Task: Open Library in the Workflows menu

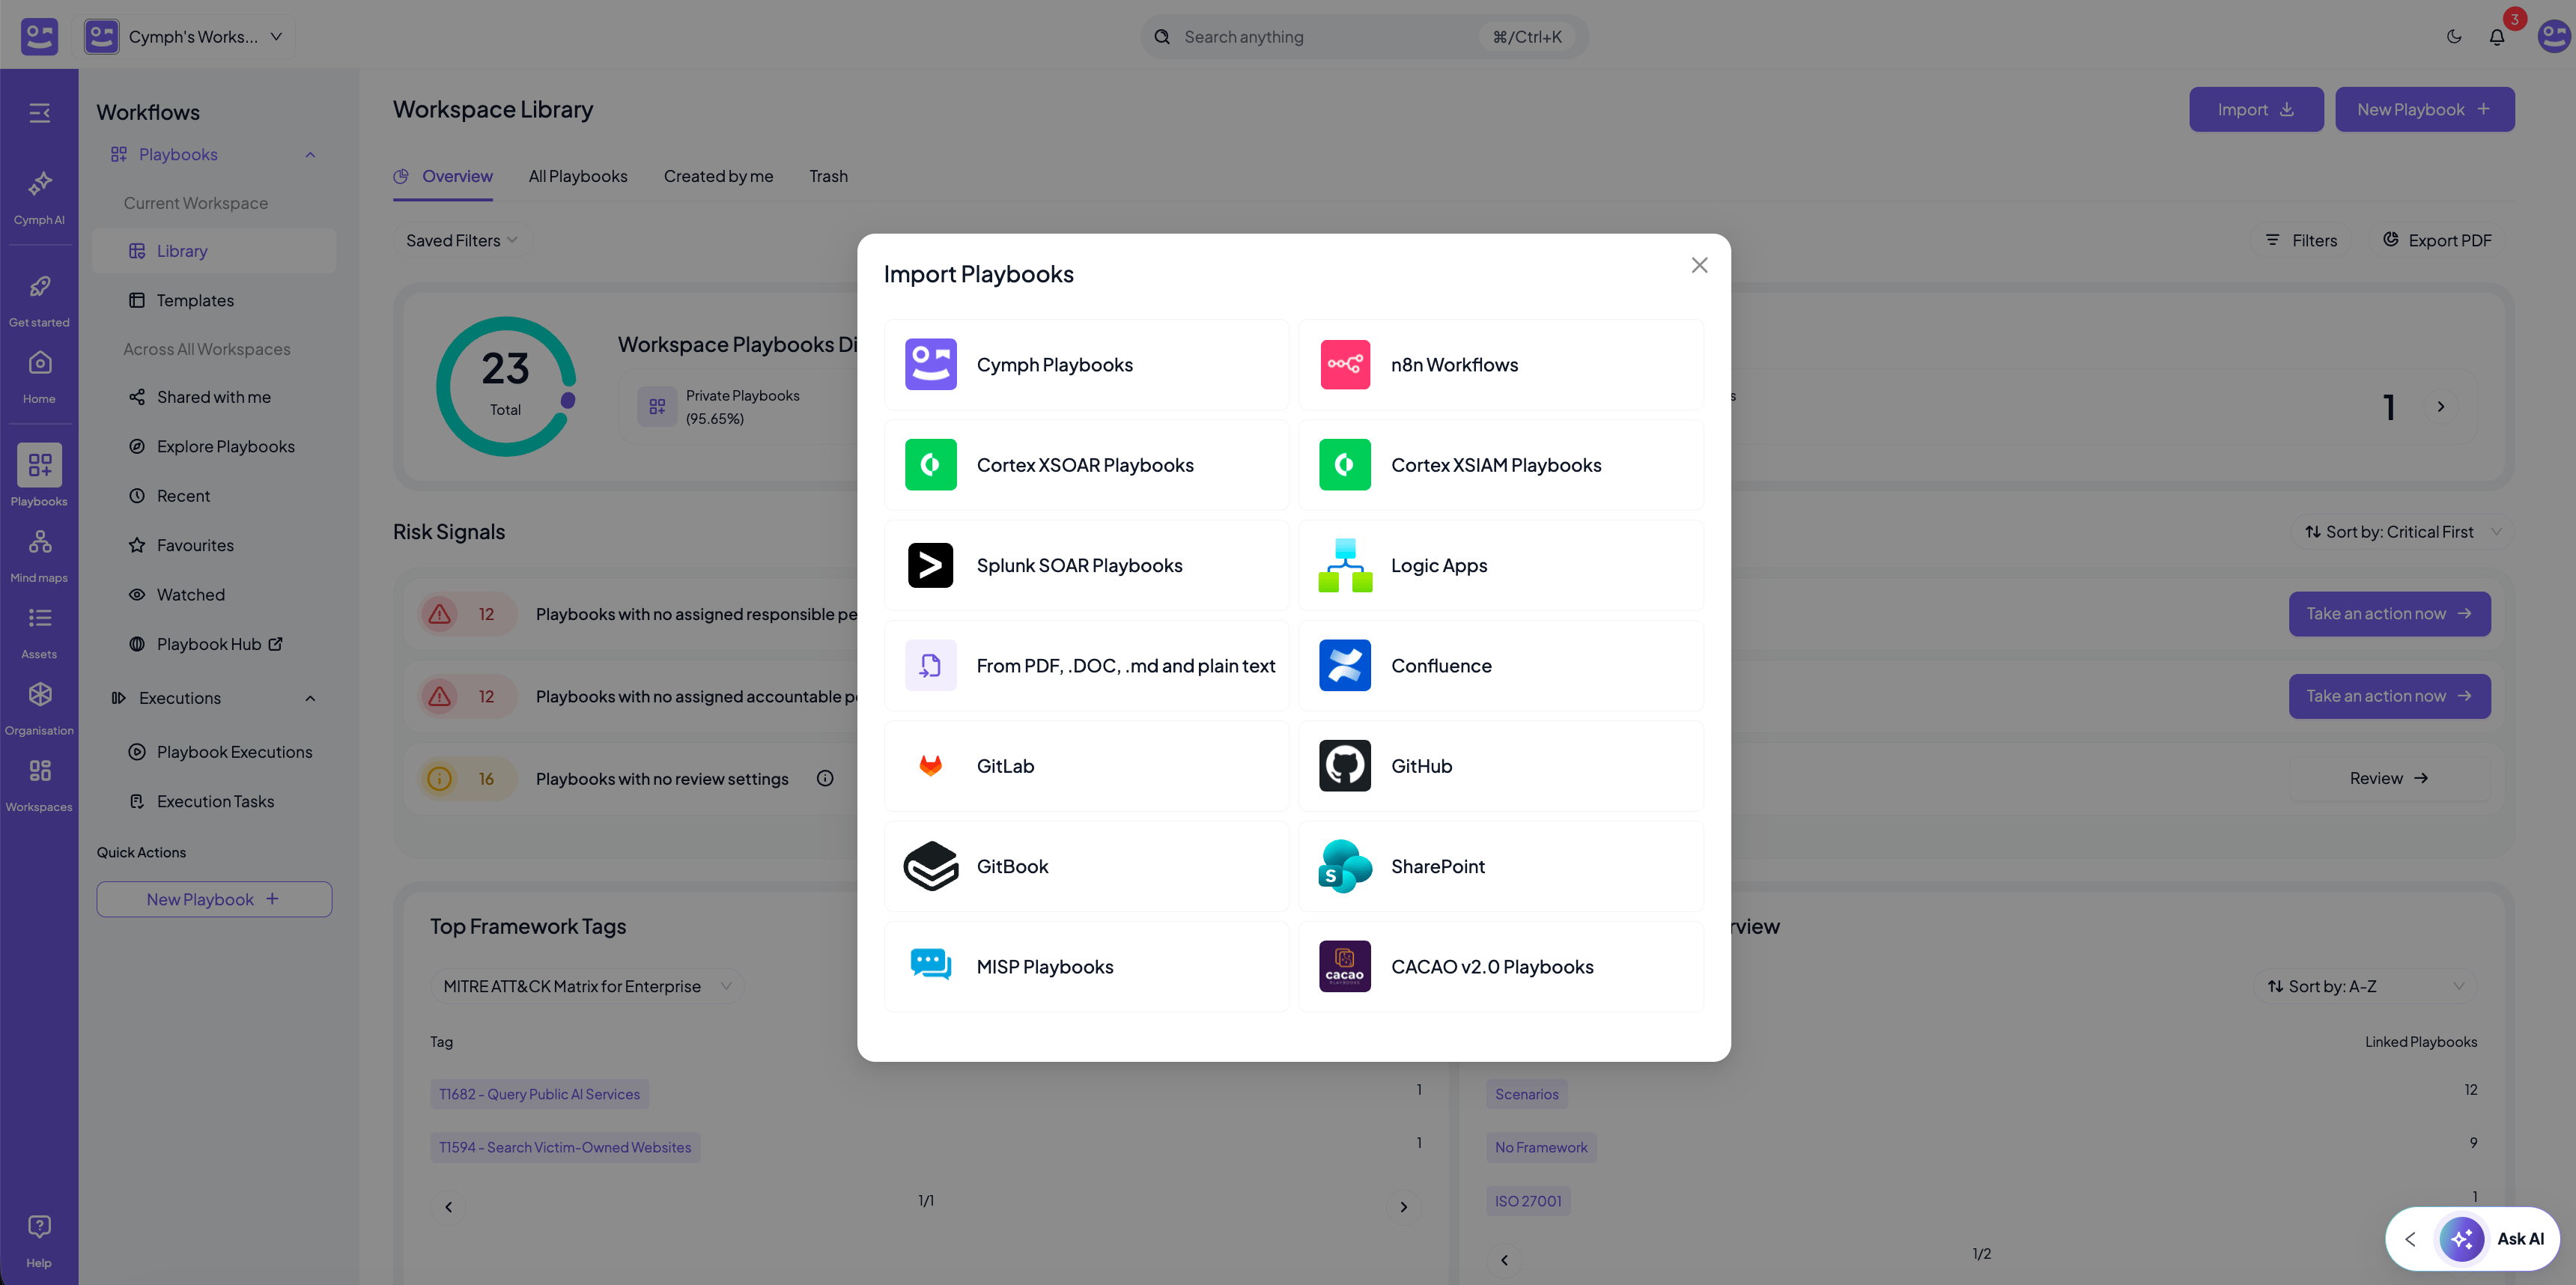Action: click(214, 251)
